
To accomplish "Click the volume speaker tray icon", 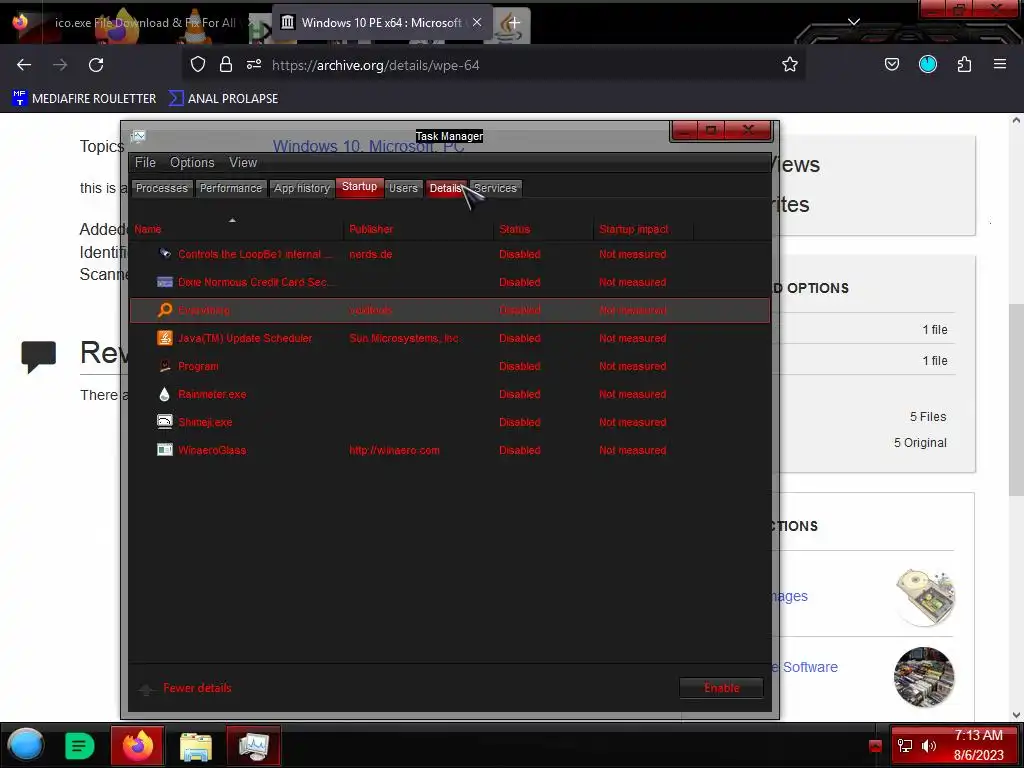I will point(929,746).
